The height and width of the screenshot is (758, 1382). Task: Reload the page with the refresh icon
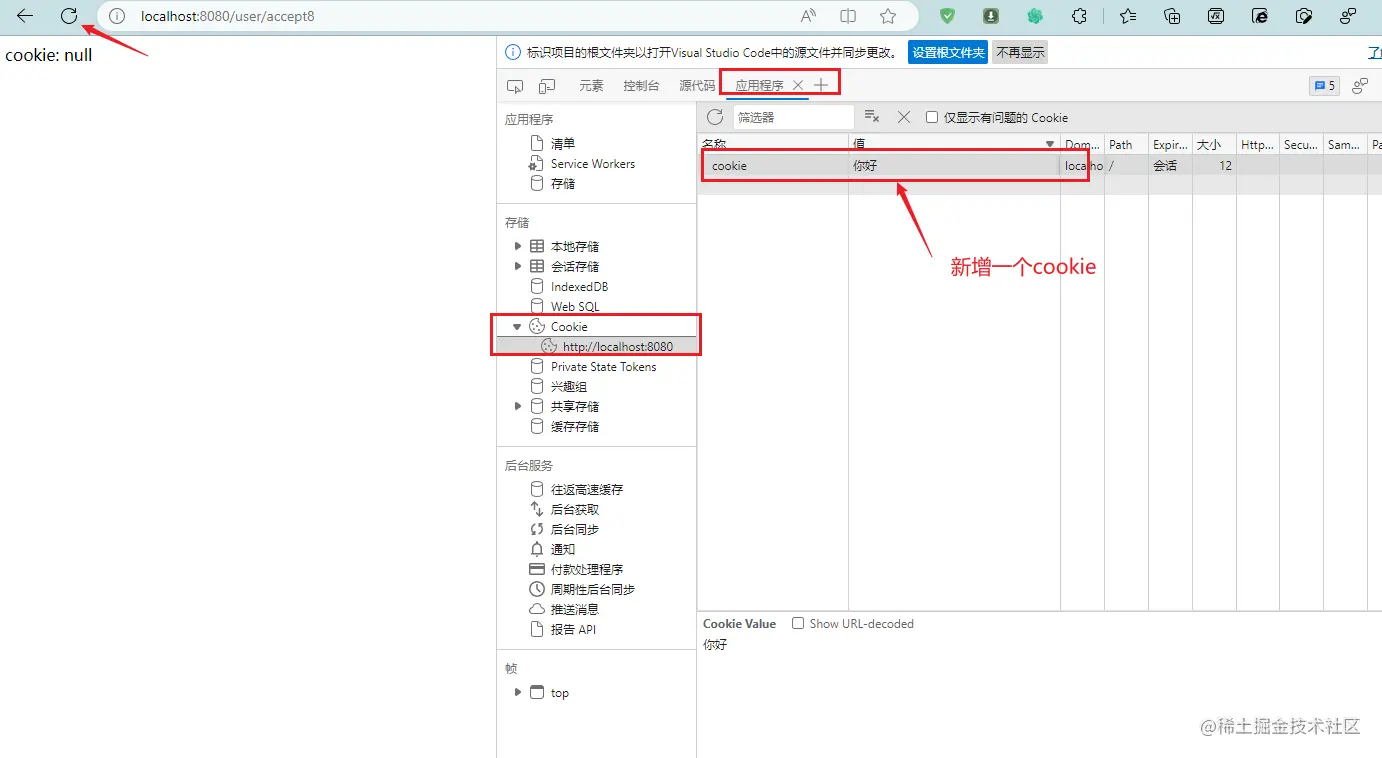[69, 16]
